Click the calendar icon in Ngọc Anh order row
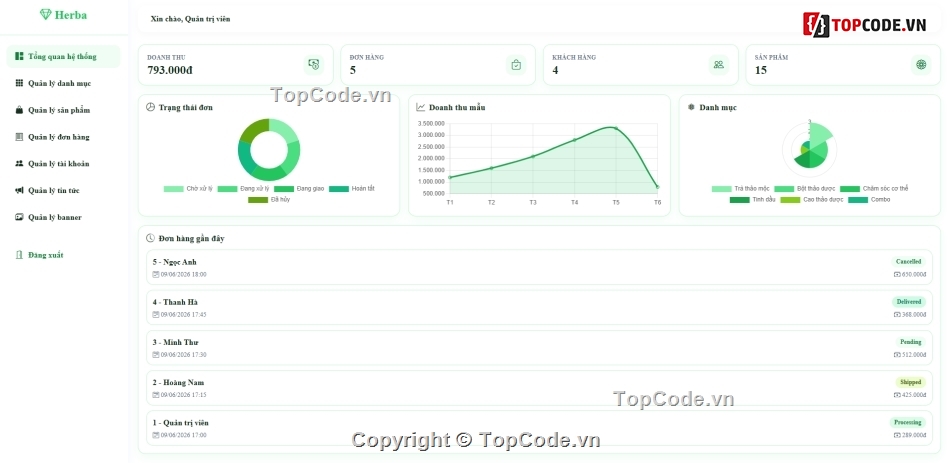This screenshot has width=950, height=463. click(x=156, y=275)
